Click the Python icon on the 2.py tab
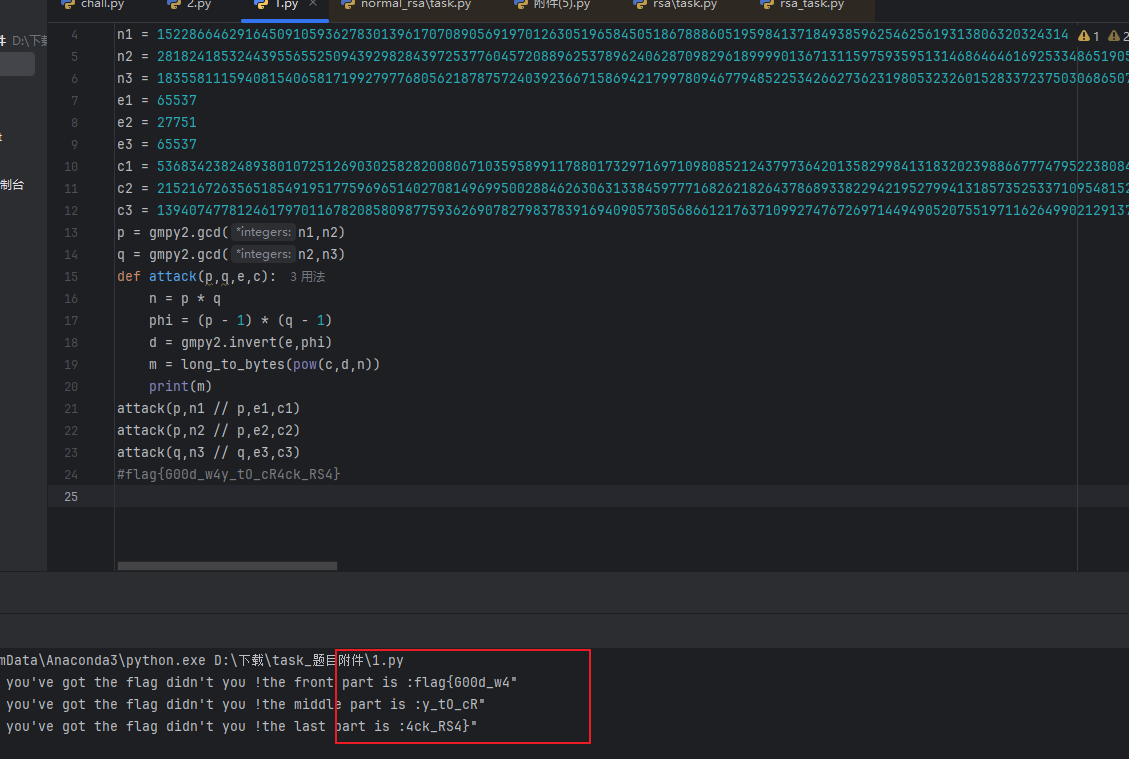 point(172,5)
